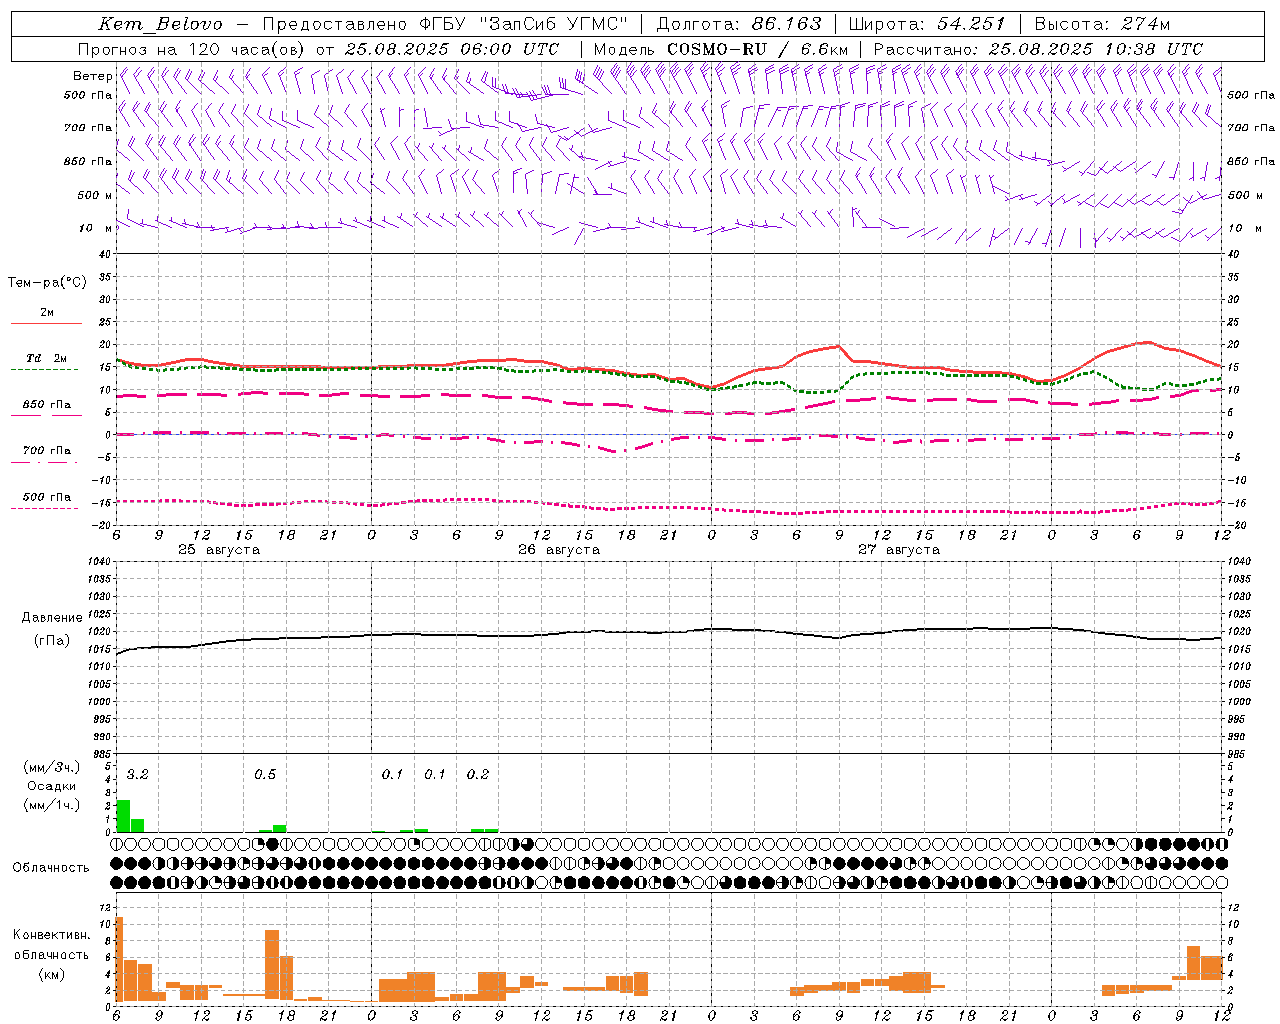This screenshot has width=1280, height=1024.
Task: Click the tallest orange convective cloud bar
Action: 120,959
